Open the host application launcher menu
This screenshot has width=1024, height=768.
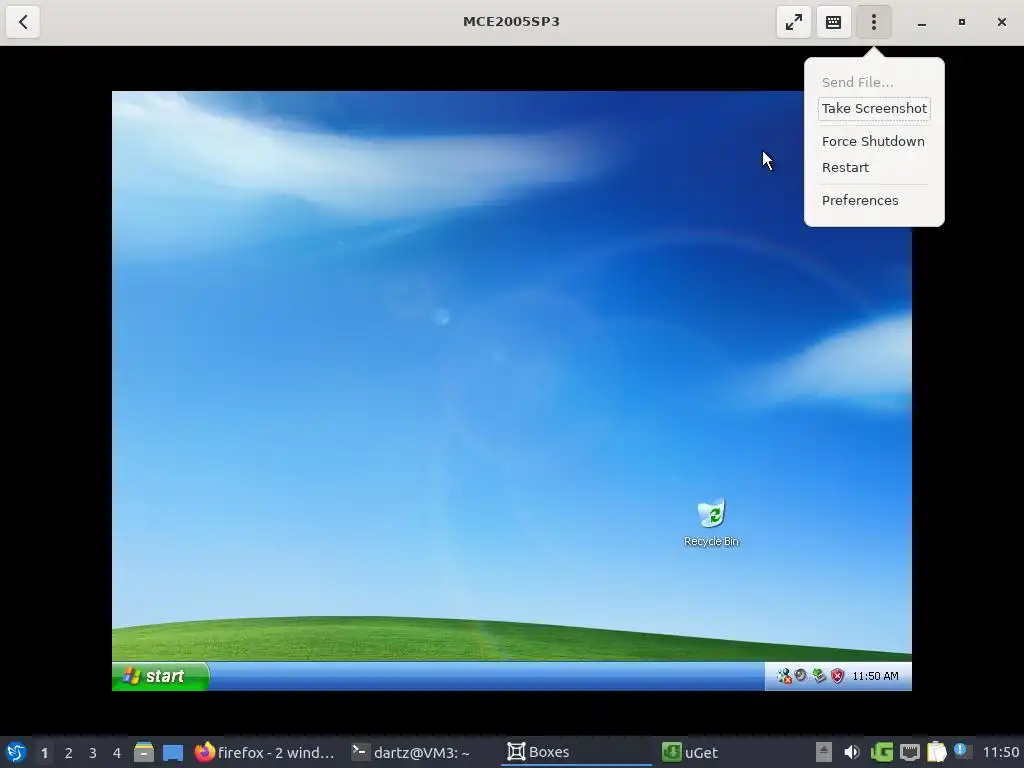tap(16, 752)
